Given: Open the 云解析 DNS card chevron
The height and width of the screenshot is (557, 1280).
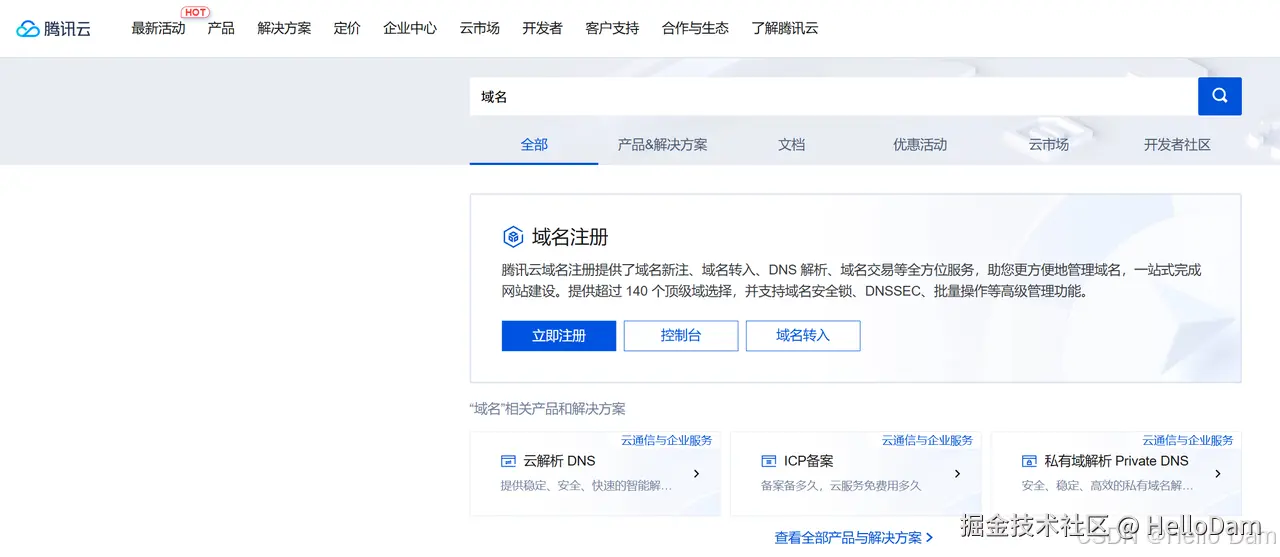Looking at the screenshot, I should click(x=696, y=474).
